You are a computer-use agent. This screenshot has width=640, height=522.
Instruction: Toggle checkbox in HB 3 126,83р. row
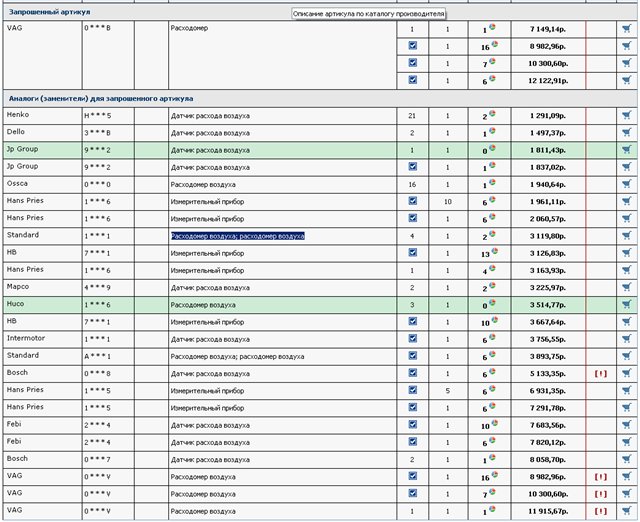[413, 252]
